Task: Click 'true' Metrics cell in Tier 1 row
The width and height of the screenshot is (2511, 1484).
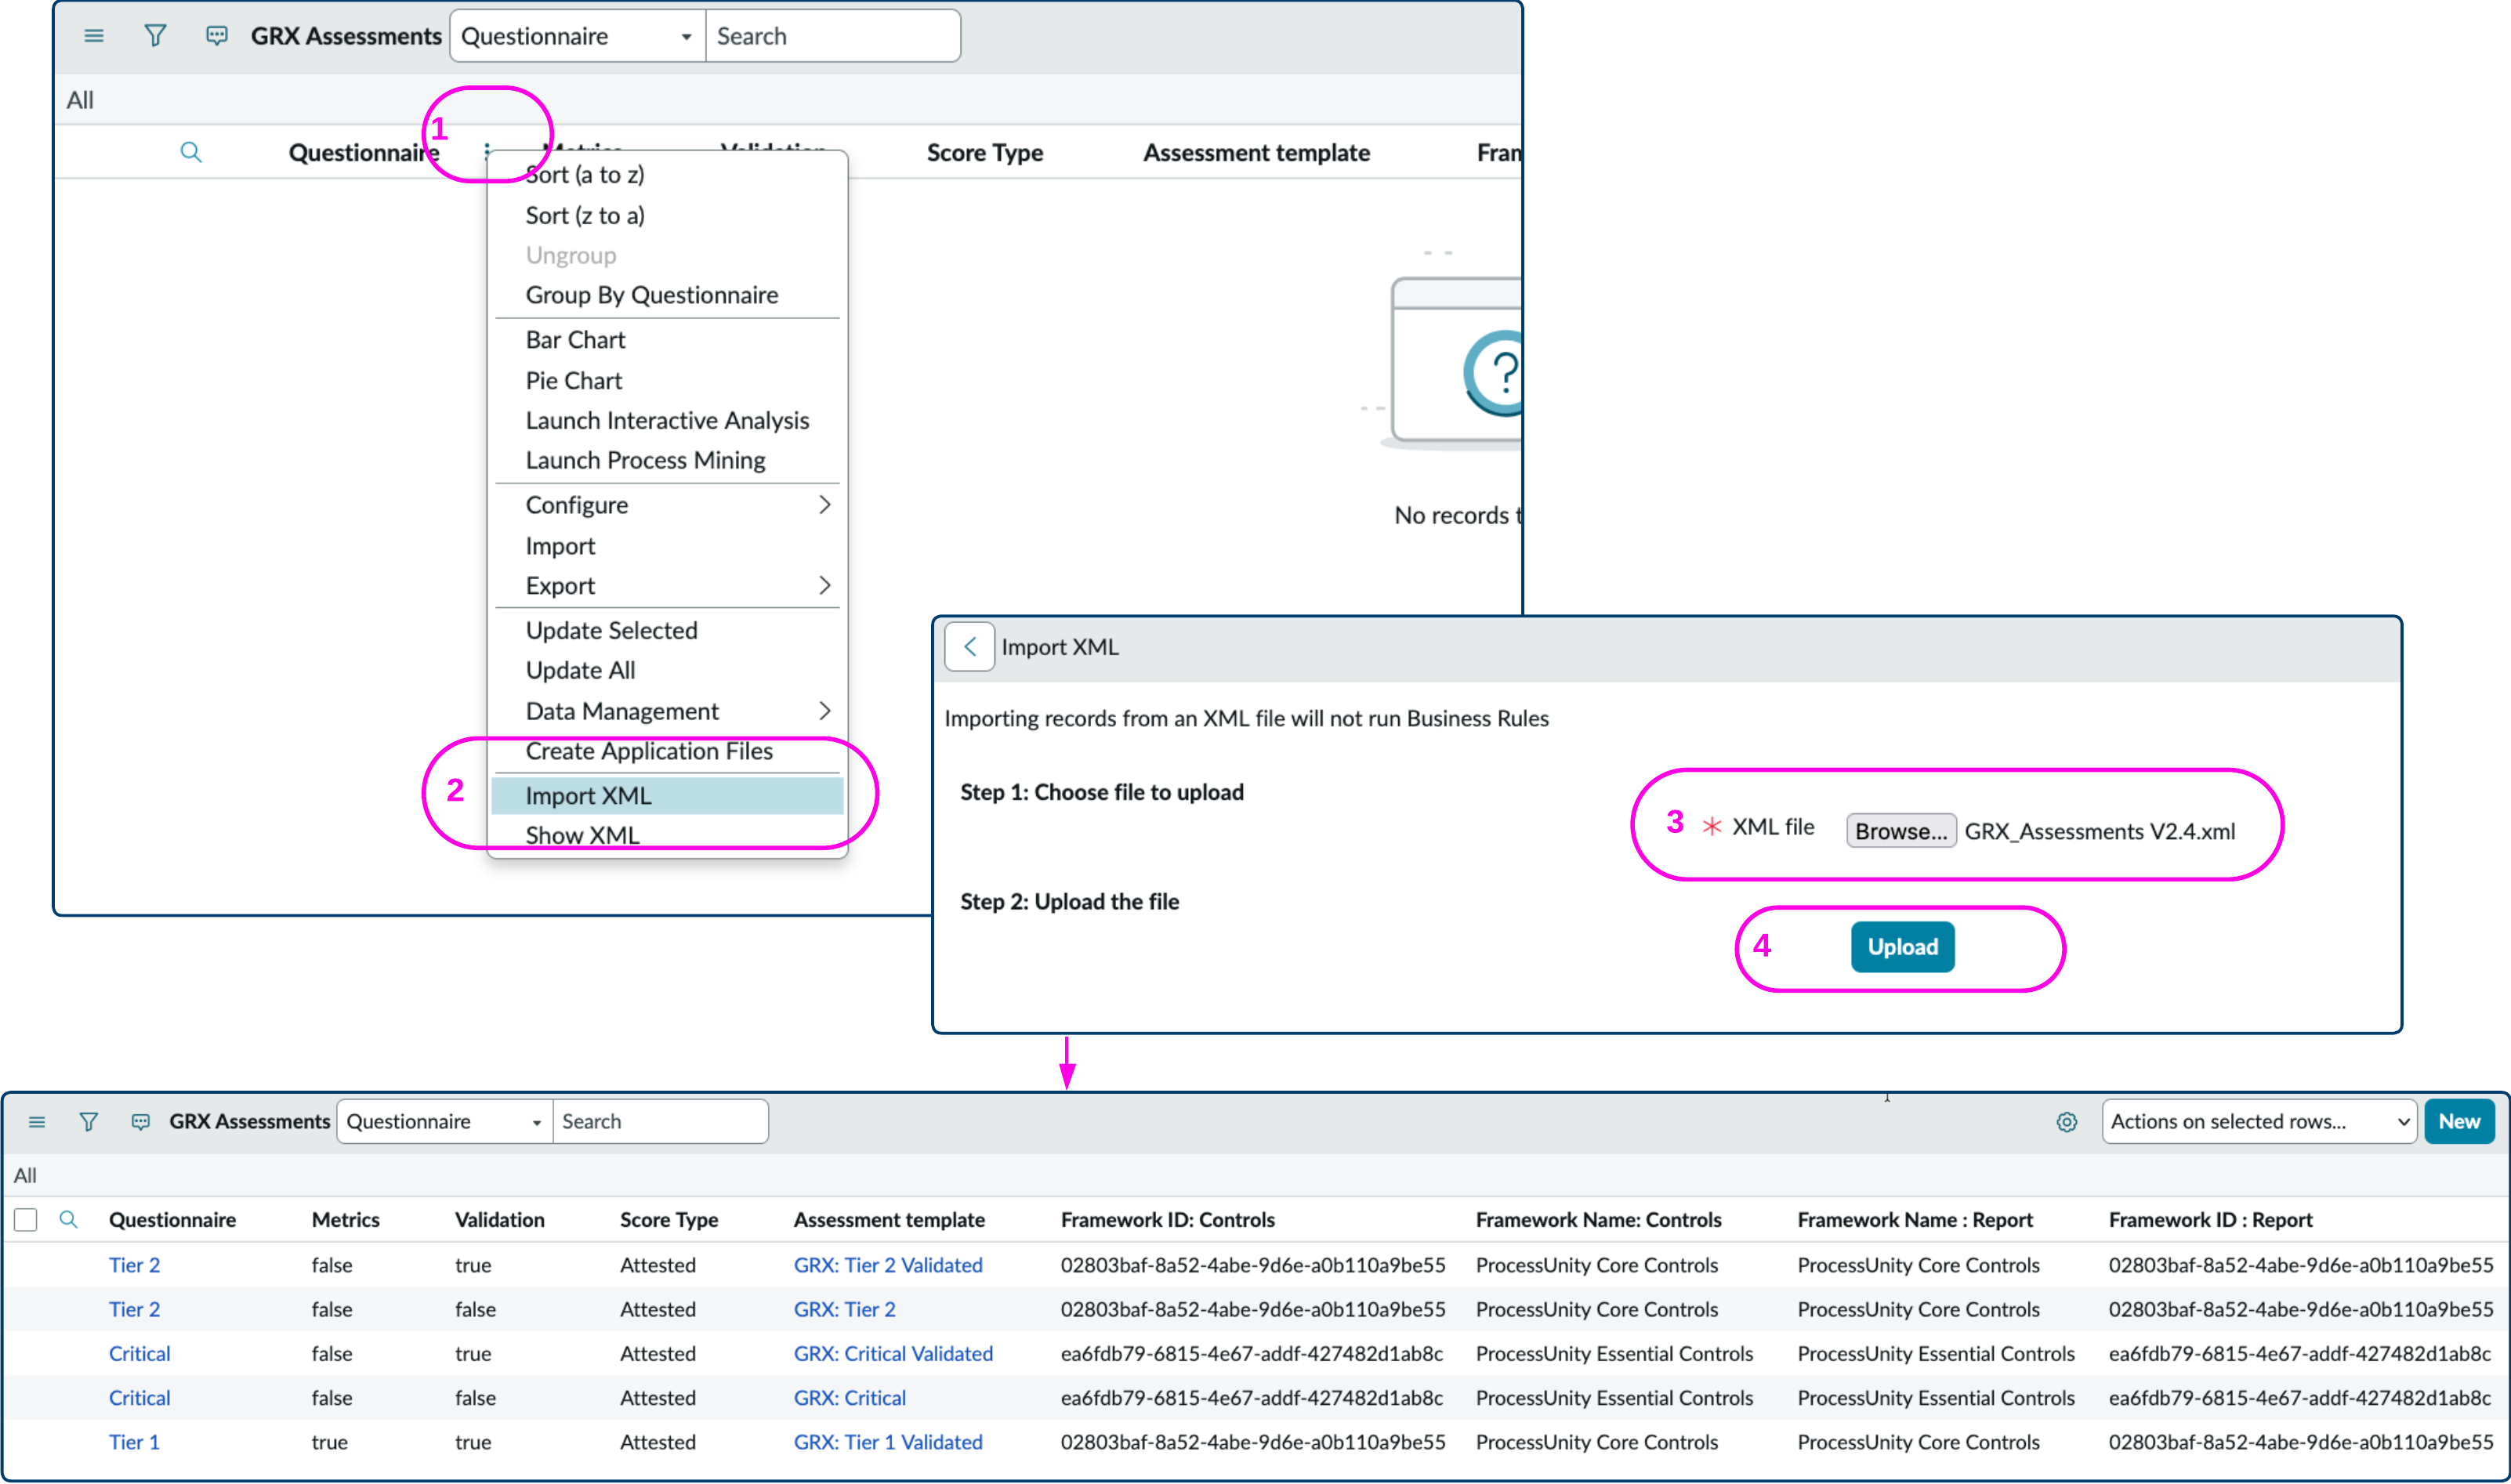Action: (329, 1443)
